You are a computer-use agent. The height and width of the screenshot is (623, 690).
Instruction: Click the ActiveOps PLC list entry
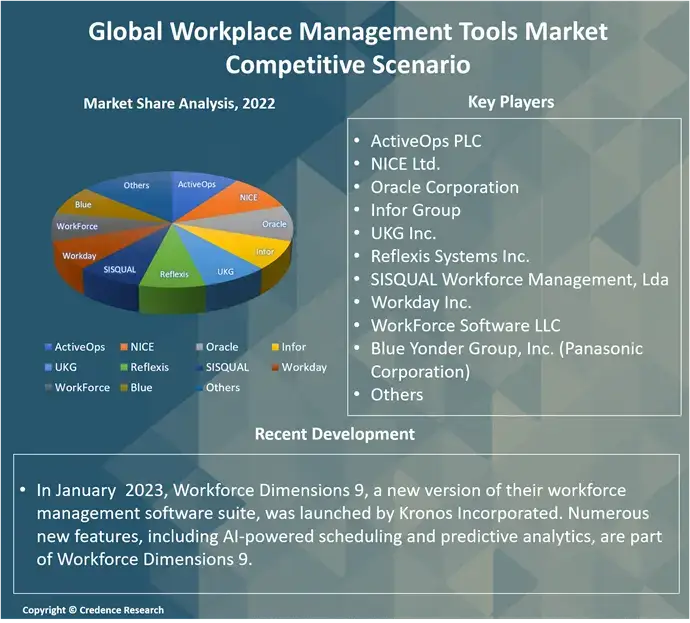point(425,141)
